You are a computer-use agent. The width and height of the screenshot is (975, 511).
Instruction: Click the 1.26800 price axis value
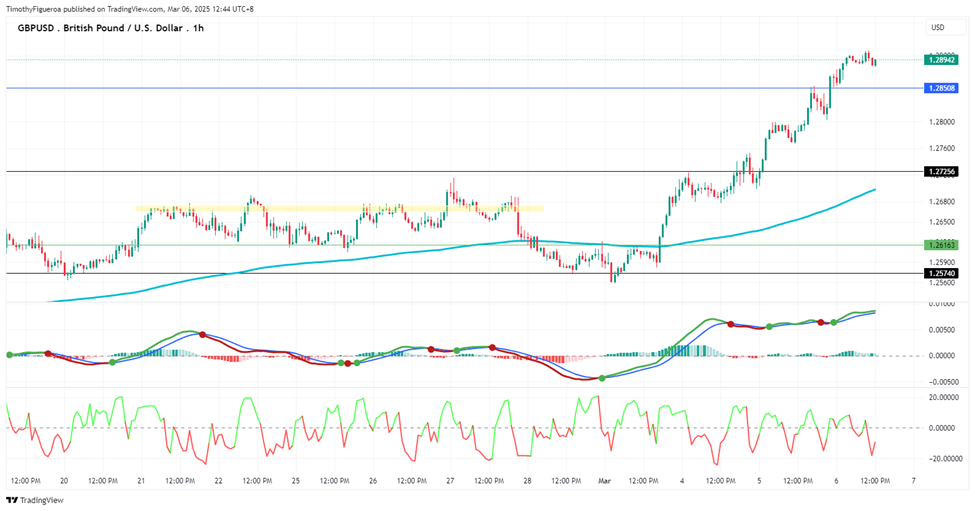coord(941,202)
